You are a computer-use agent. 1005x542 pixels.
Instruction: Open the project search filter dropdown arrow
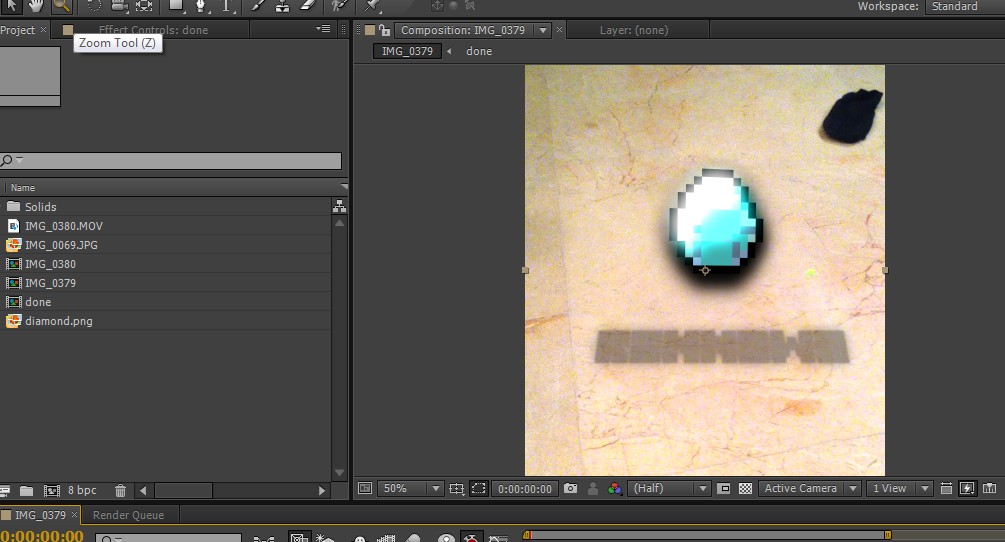(x=19, y=160)
